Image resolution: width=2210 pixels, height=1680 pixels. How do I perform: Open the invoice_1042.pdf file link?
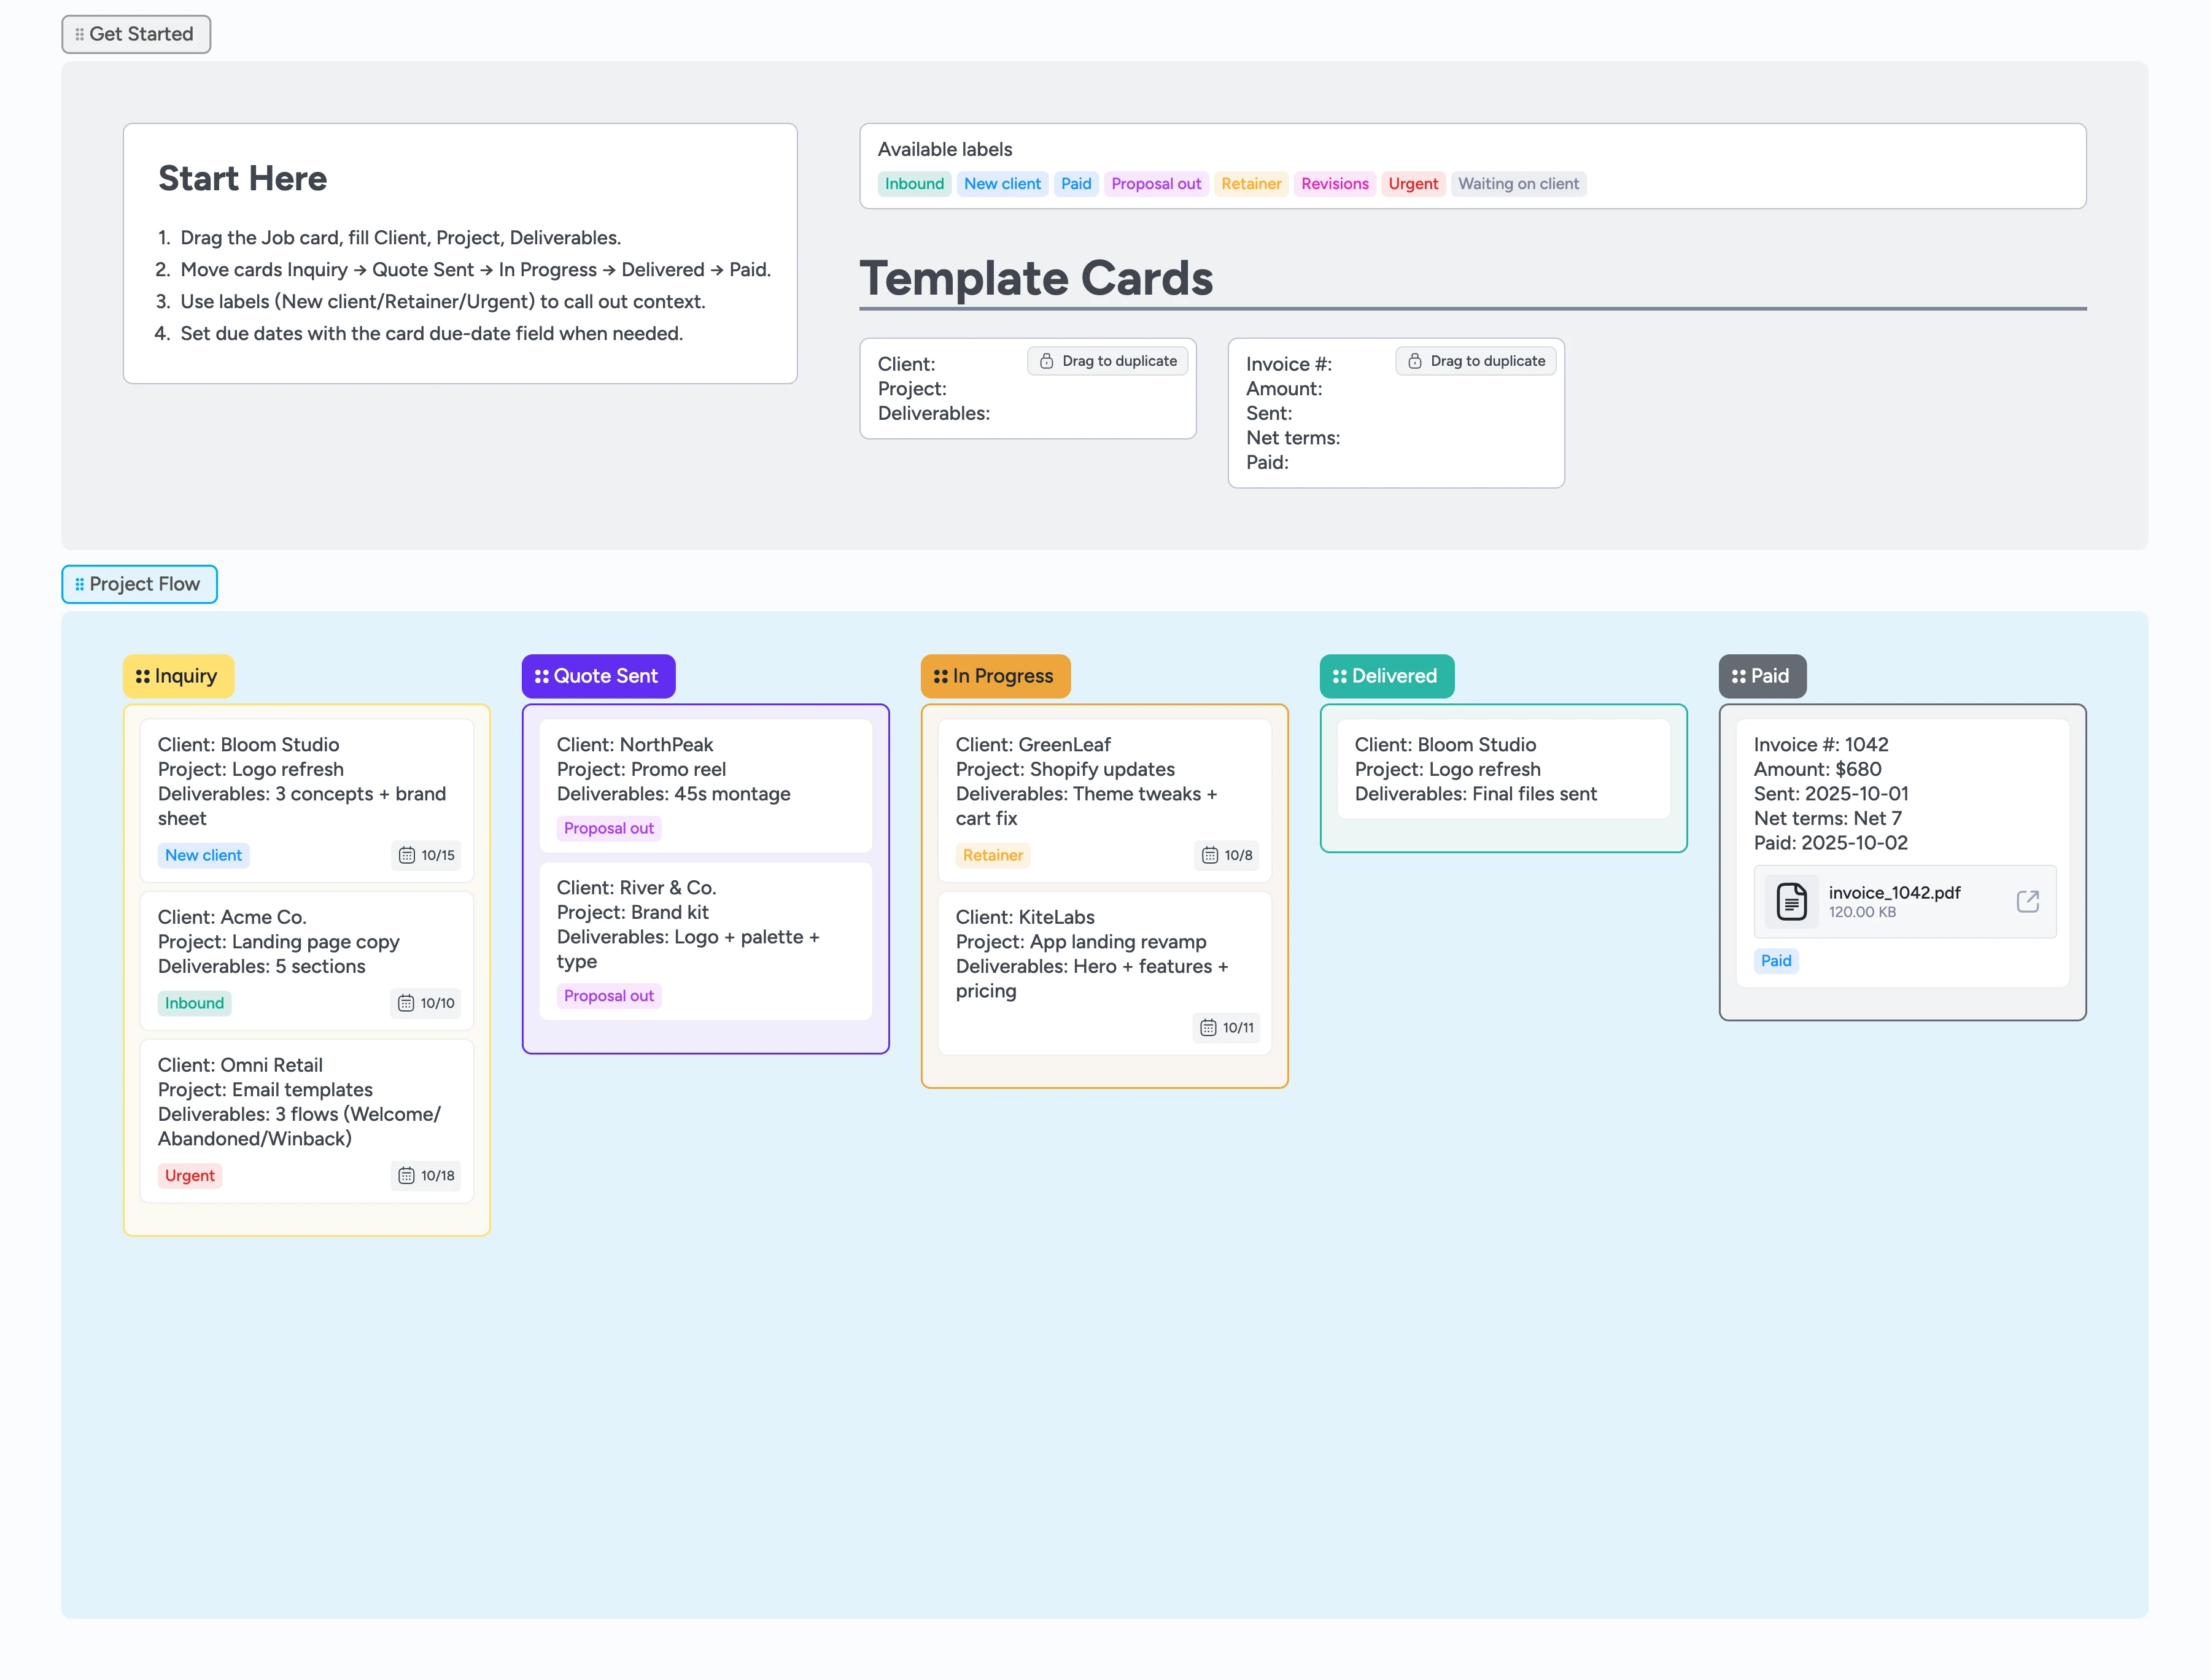[x=1894, y=894]
